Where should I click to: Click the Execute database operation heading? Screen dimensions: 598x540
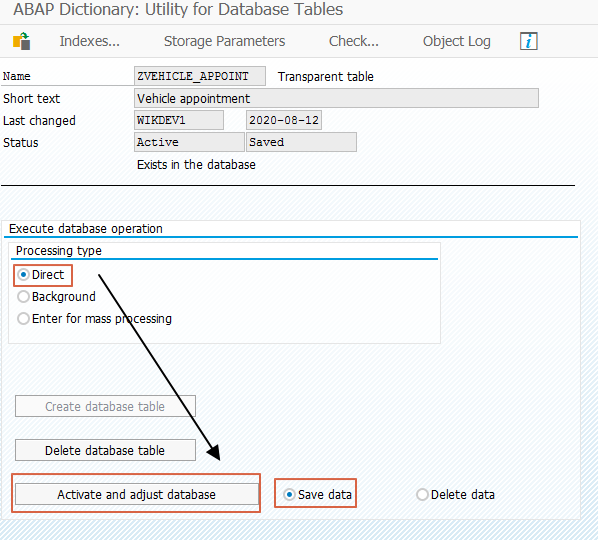(86, 228)
